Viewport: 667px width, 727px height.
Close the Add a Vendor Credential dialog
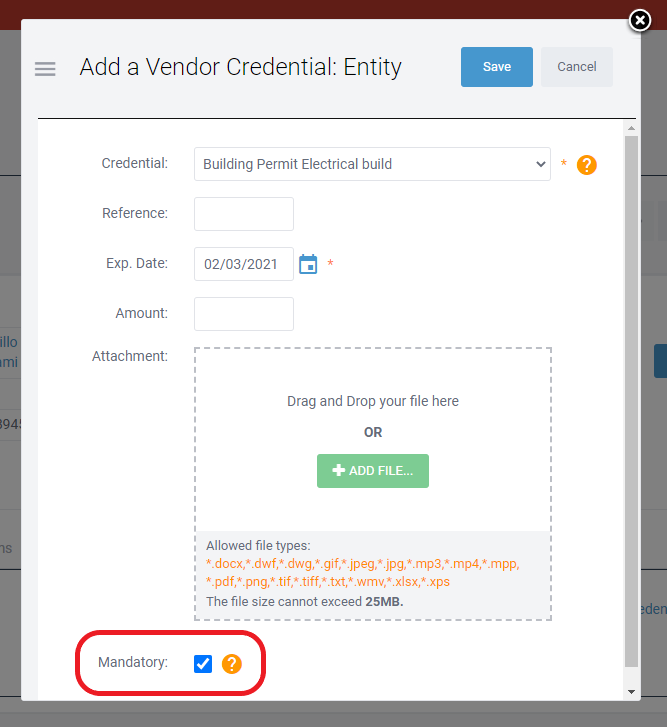pyautogui.click(x=639, y=20)
